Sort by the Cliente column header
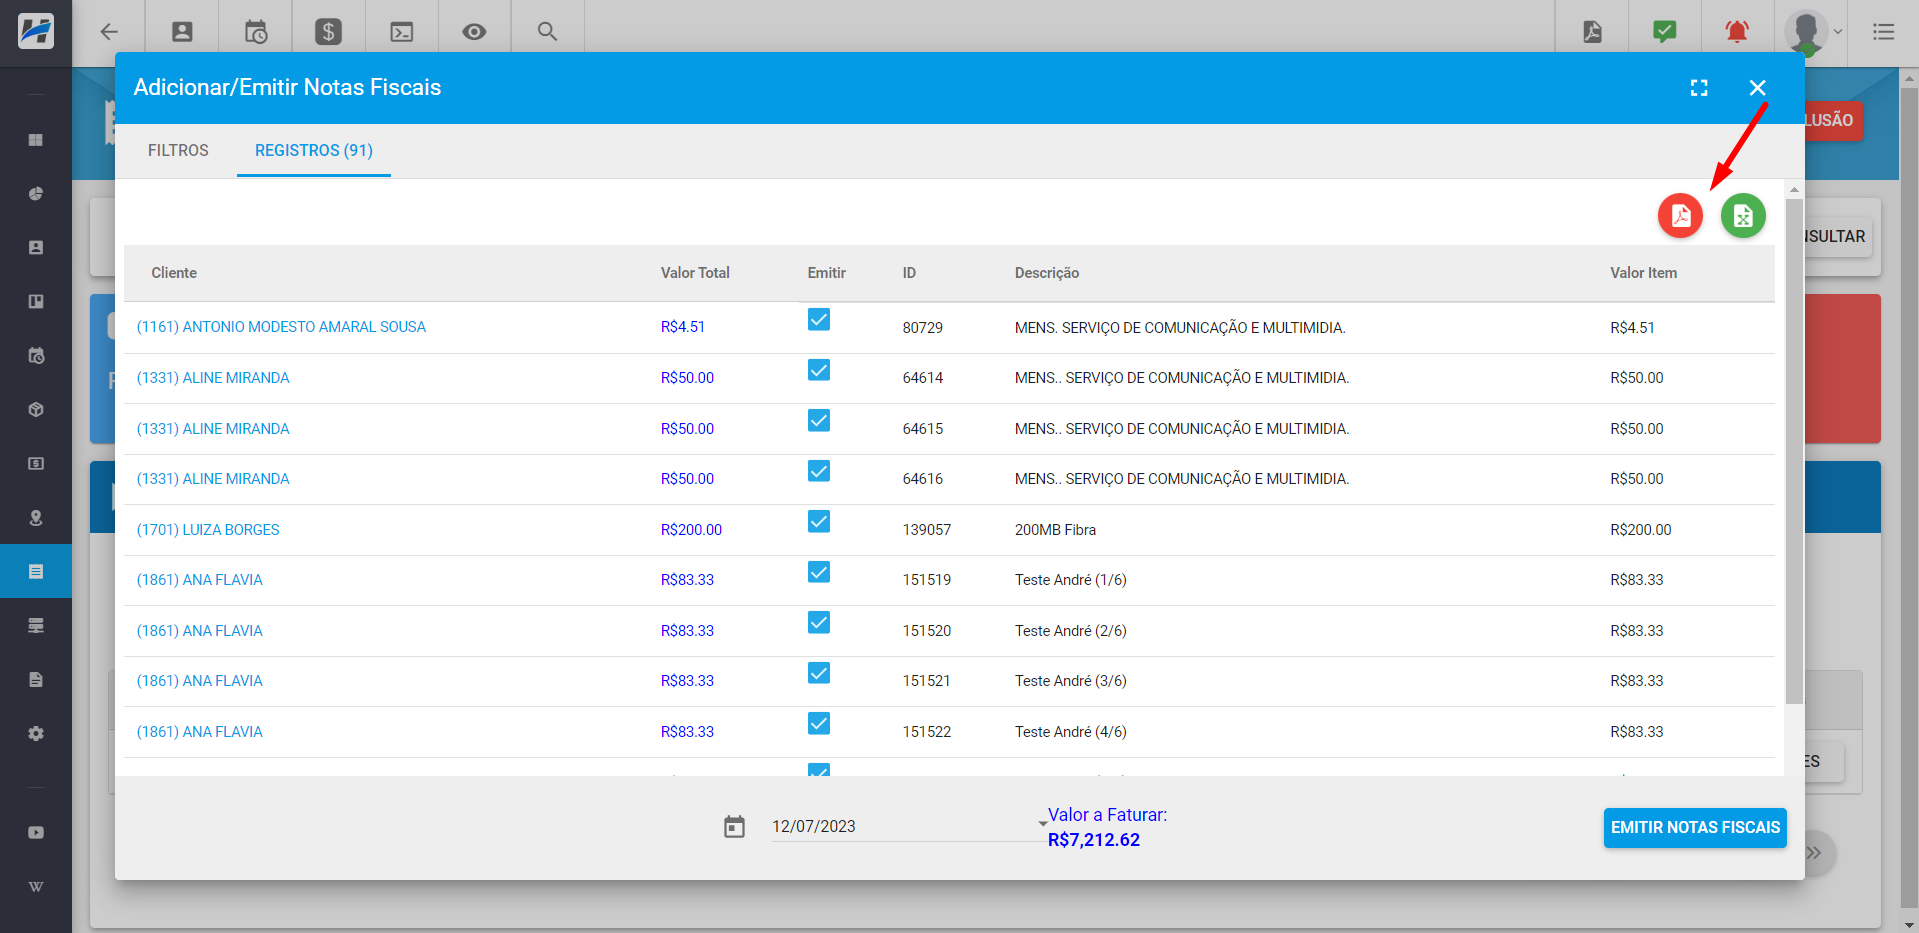 tap(174, 273)
